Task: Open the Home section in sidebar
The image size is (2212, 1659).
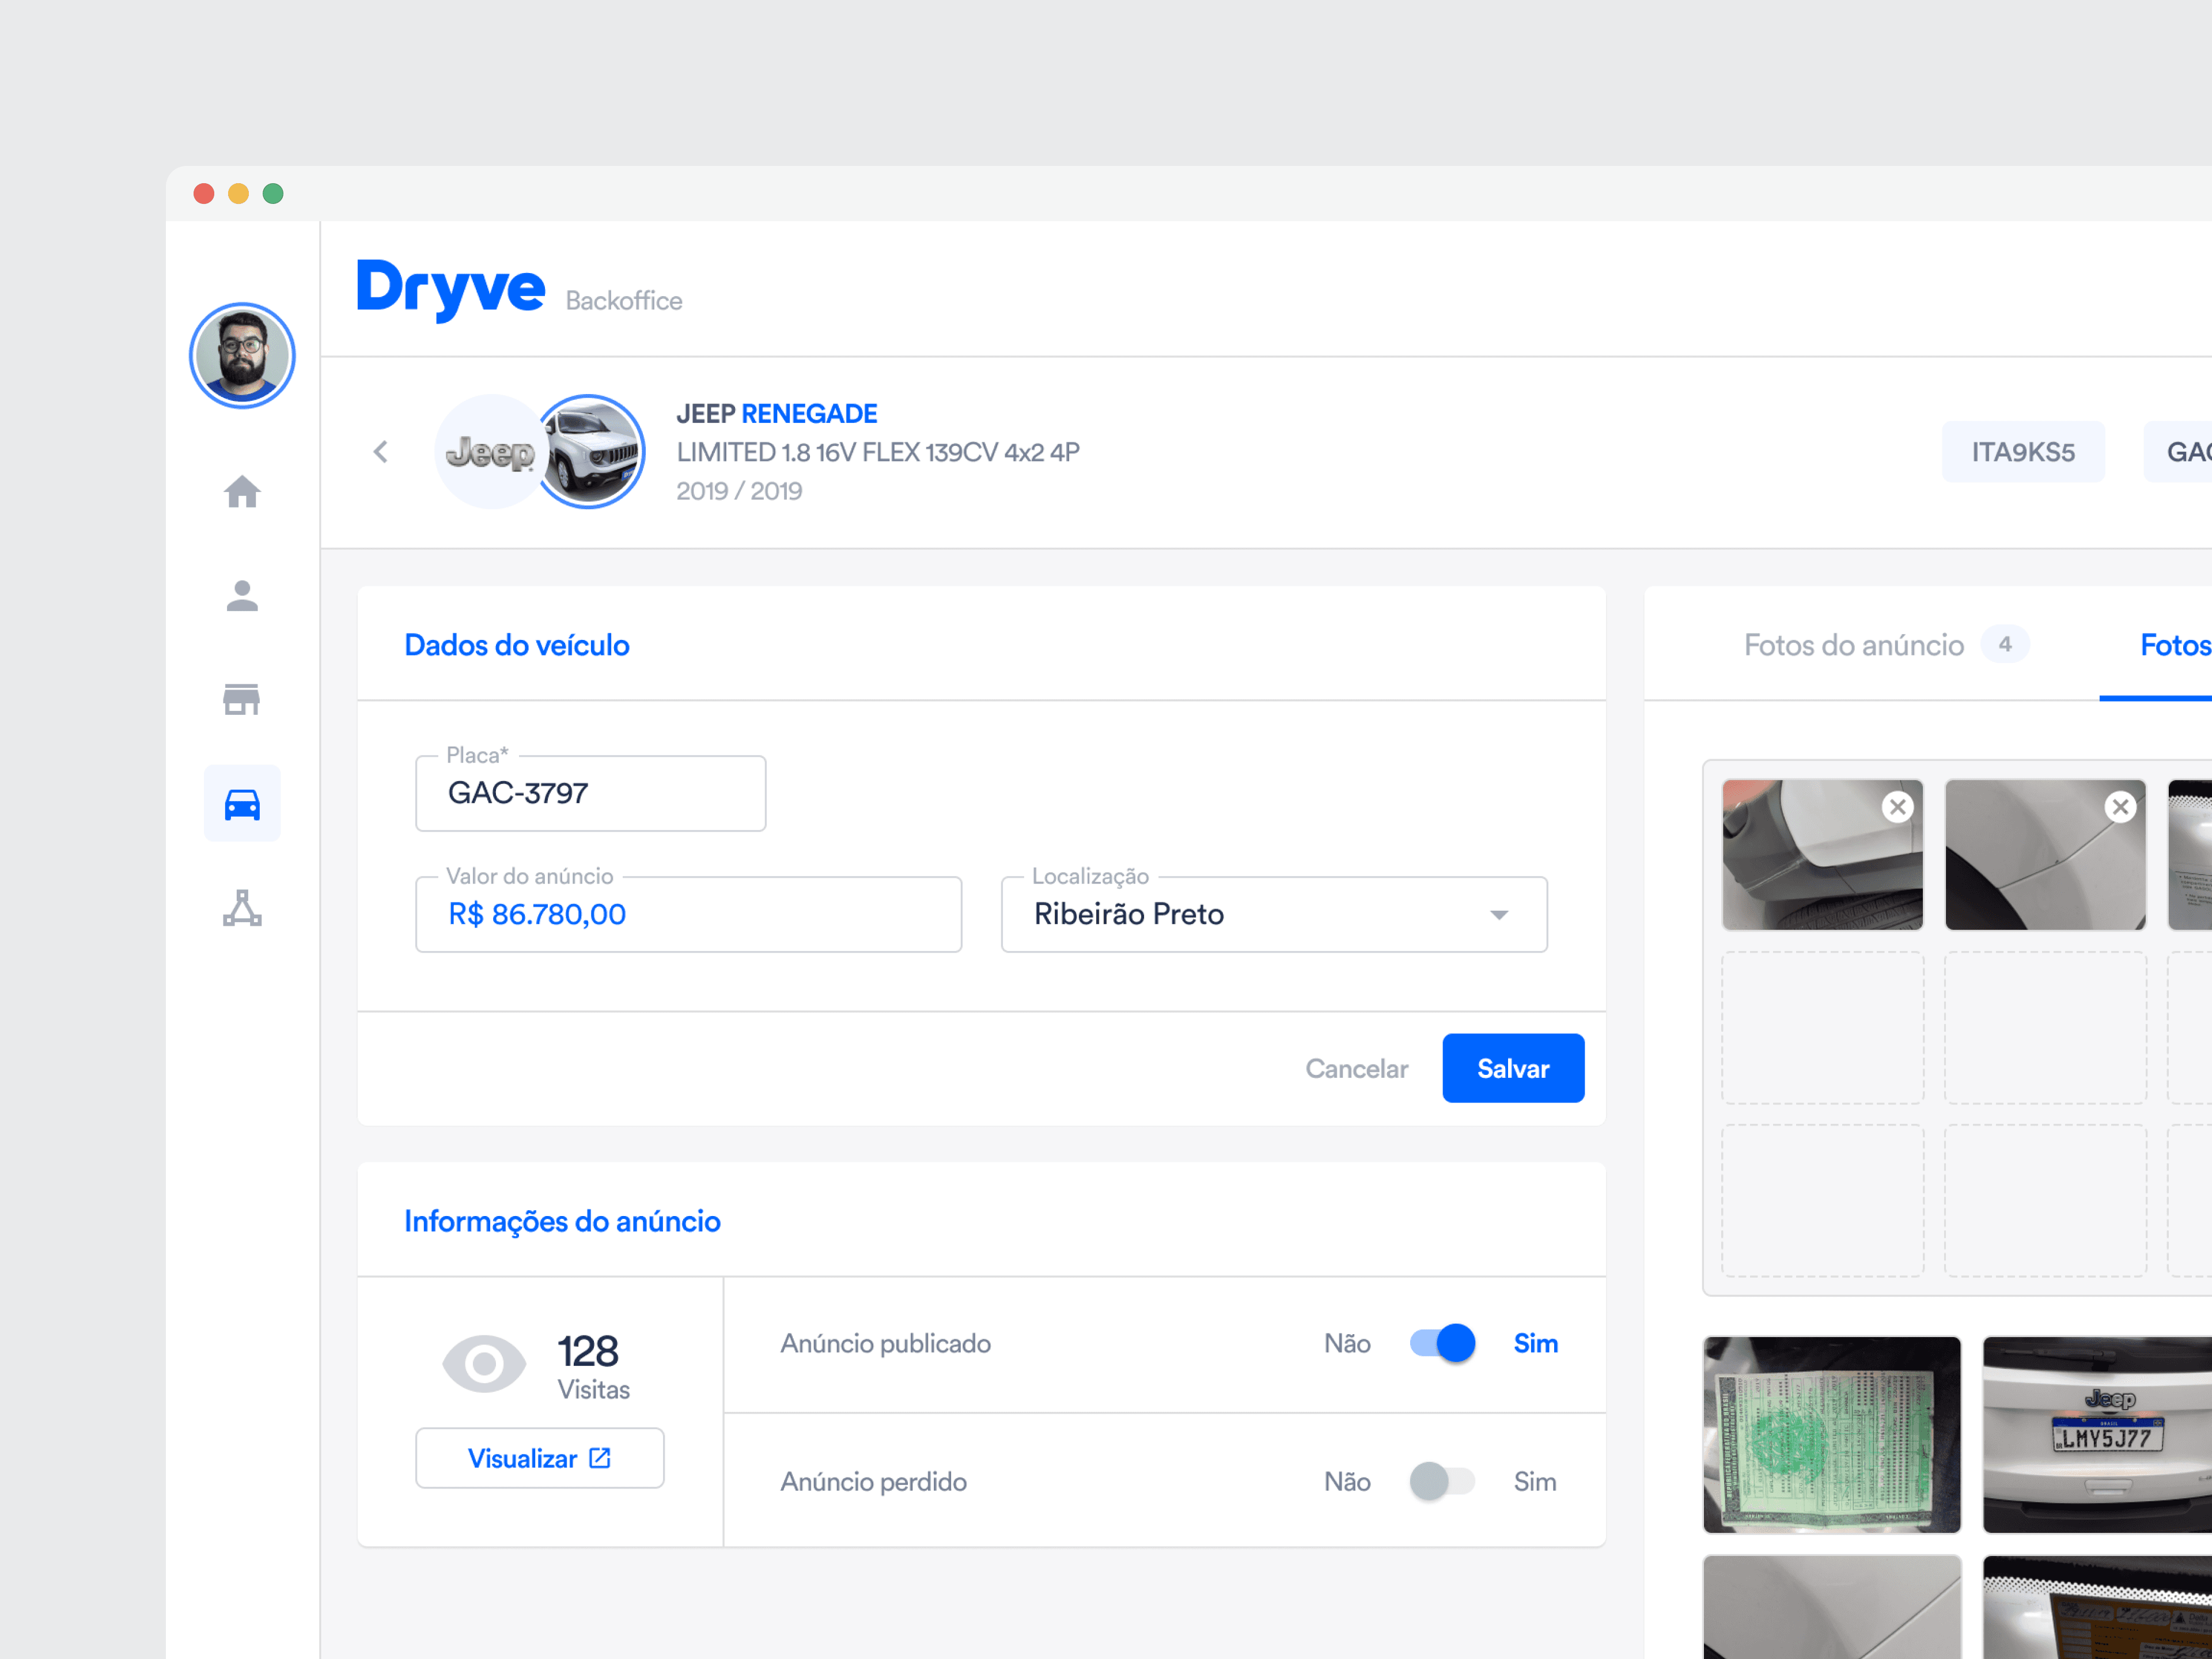Action: [242, 492]
